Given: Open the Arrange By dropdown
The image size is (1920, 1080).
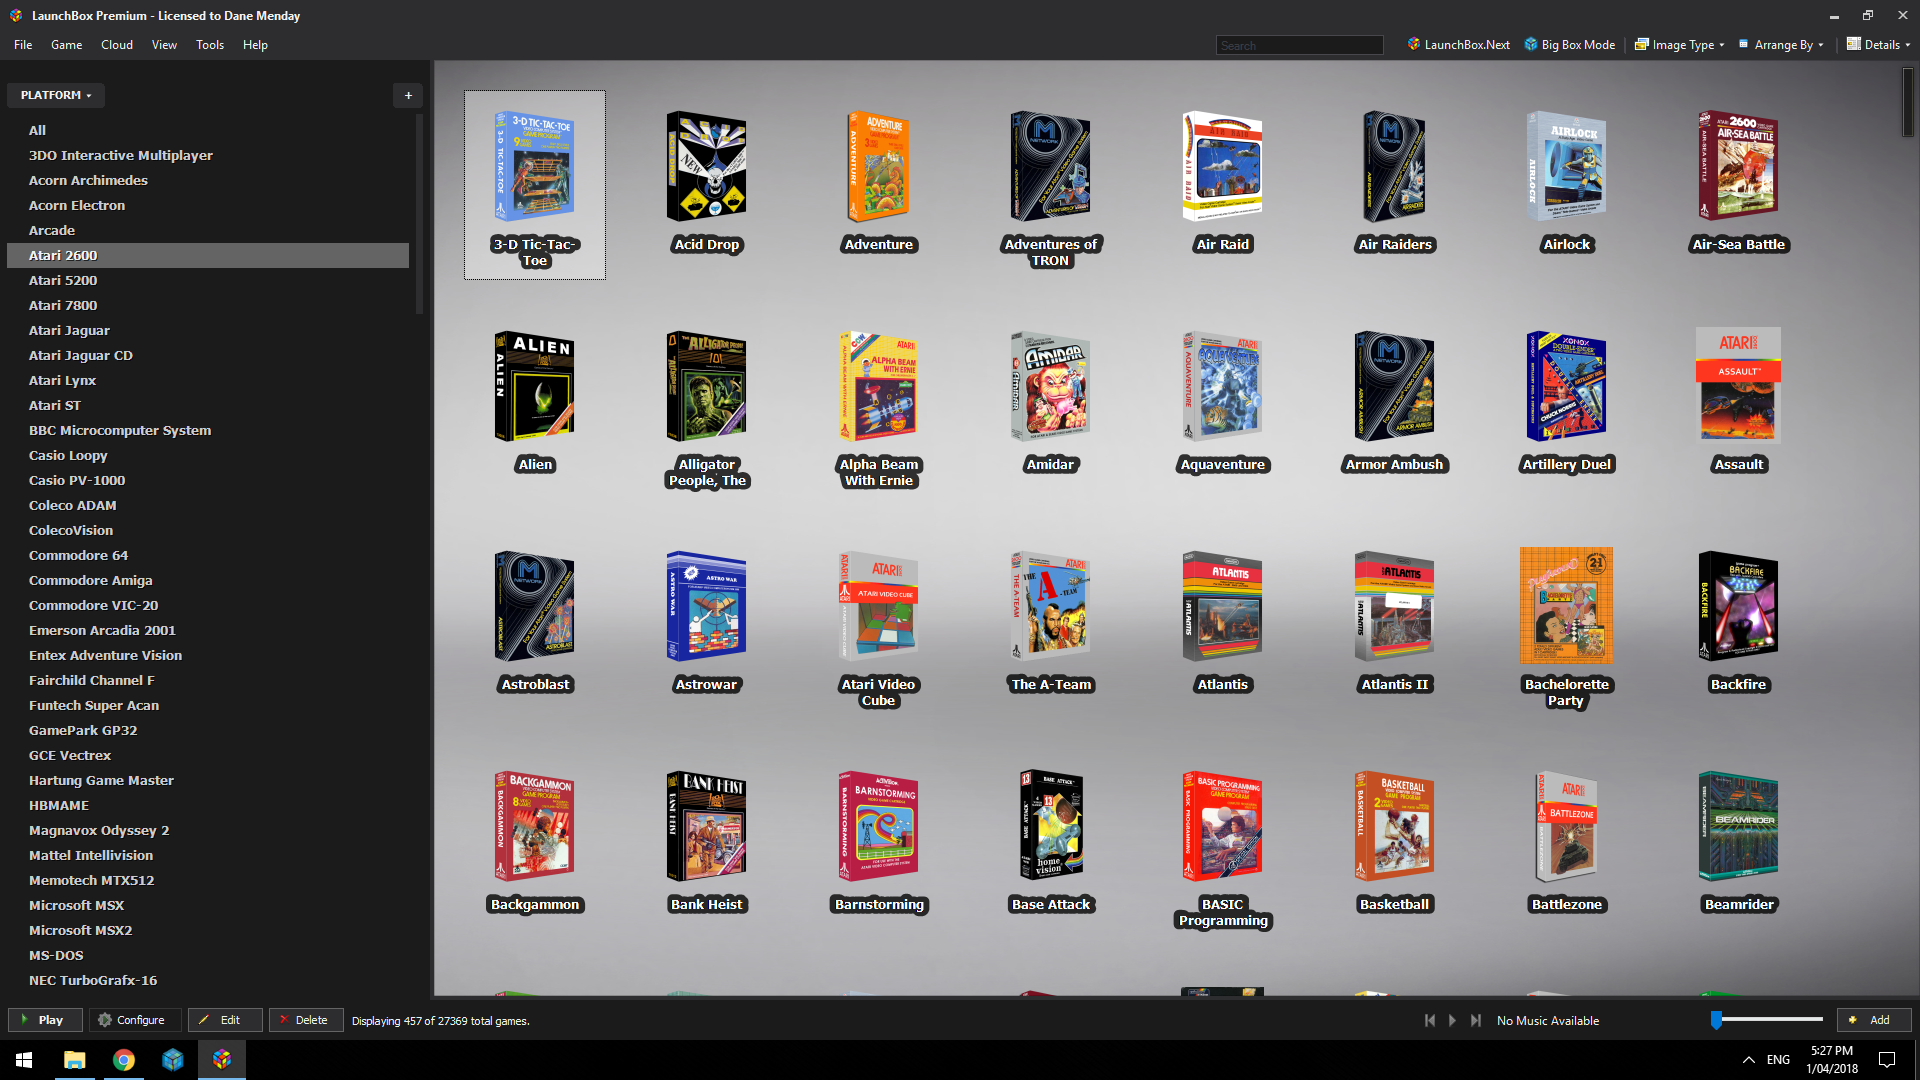Looking at the screenshot, I should point(1781,45).
